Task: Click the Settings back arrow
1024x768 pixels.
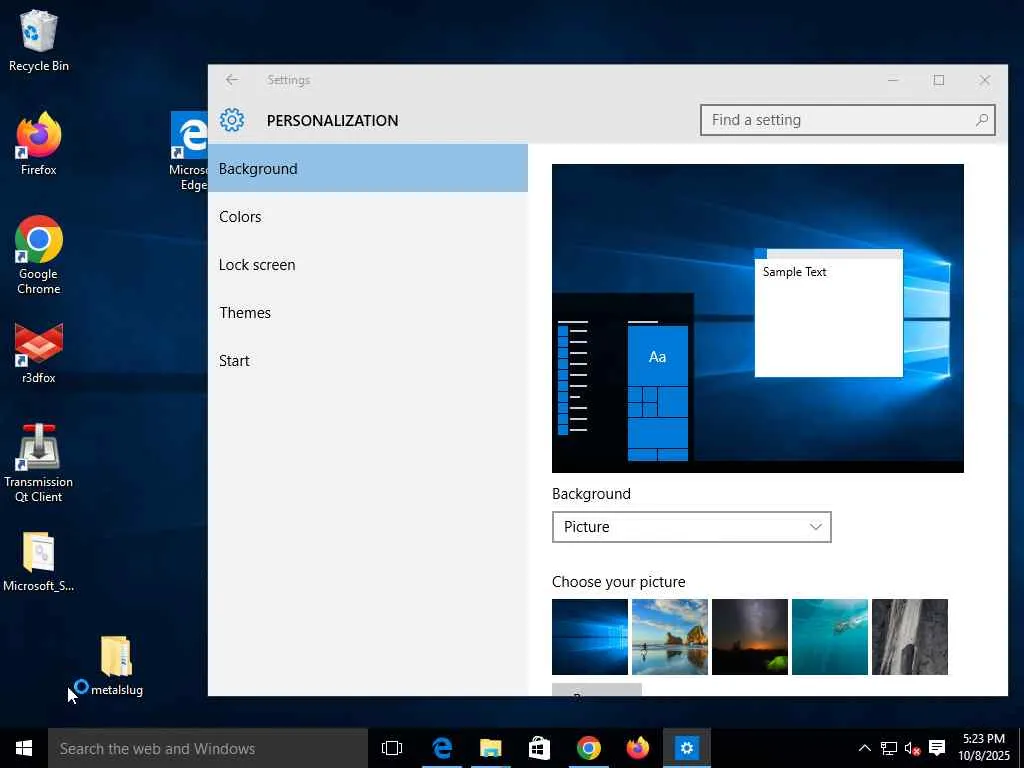Action: pyautogui.click(x=232, y=80)
